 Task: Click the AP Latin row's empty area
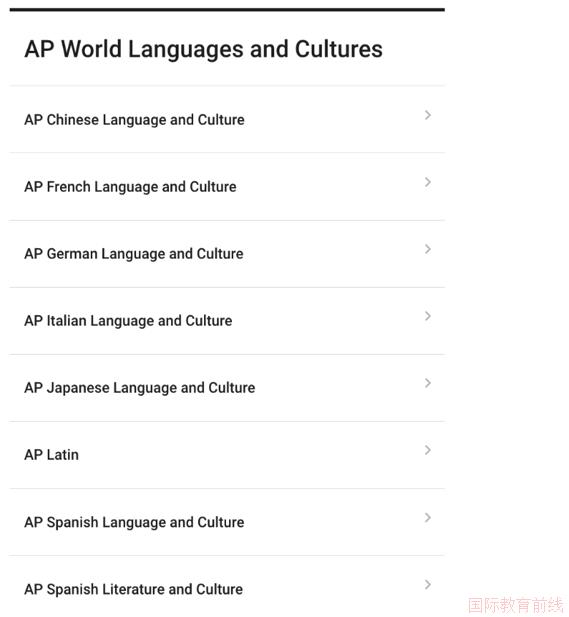[x=252, y=455]
